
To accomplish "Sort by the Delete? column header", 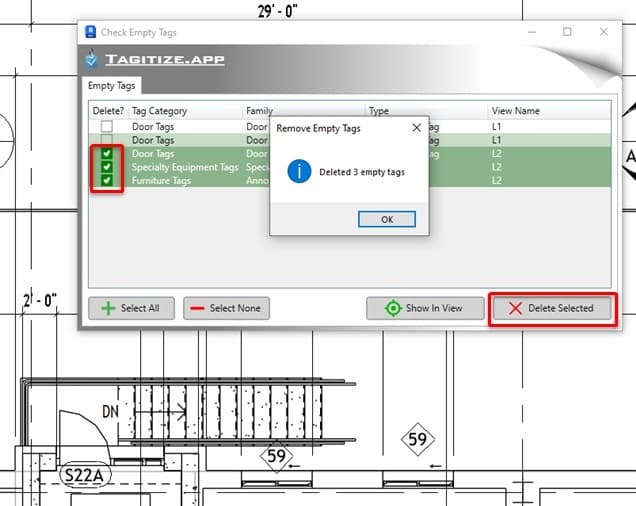I will 108,111.
